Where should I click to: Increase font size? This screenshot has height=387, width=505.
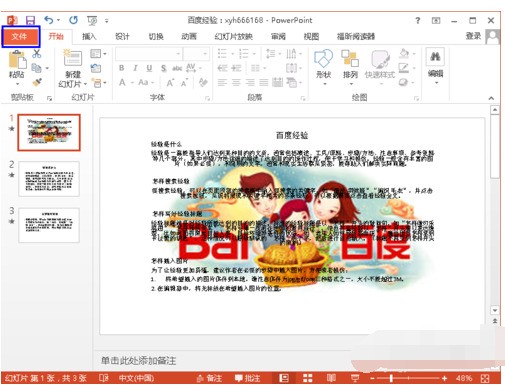coord(170,82)
